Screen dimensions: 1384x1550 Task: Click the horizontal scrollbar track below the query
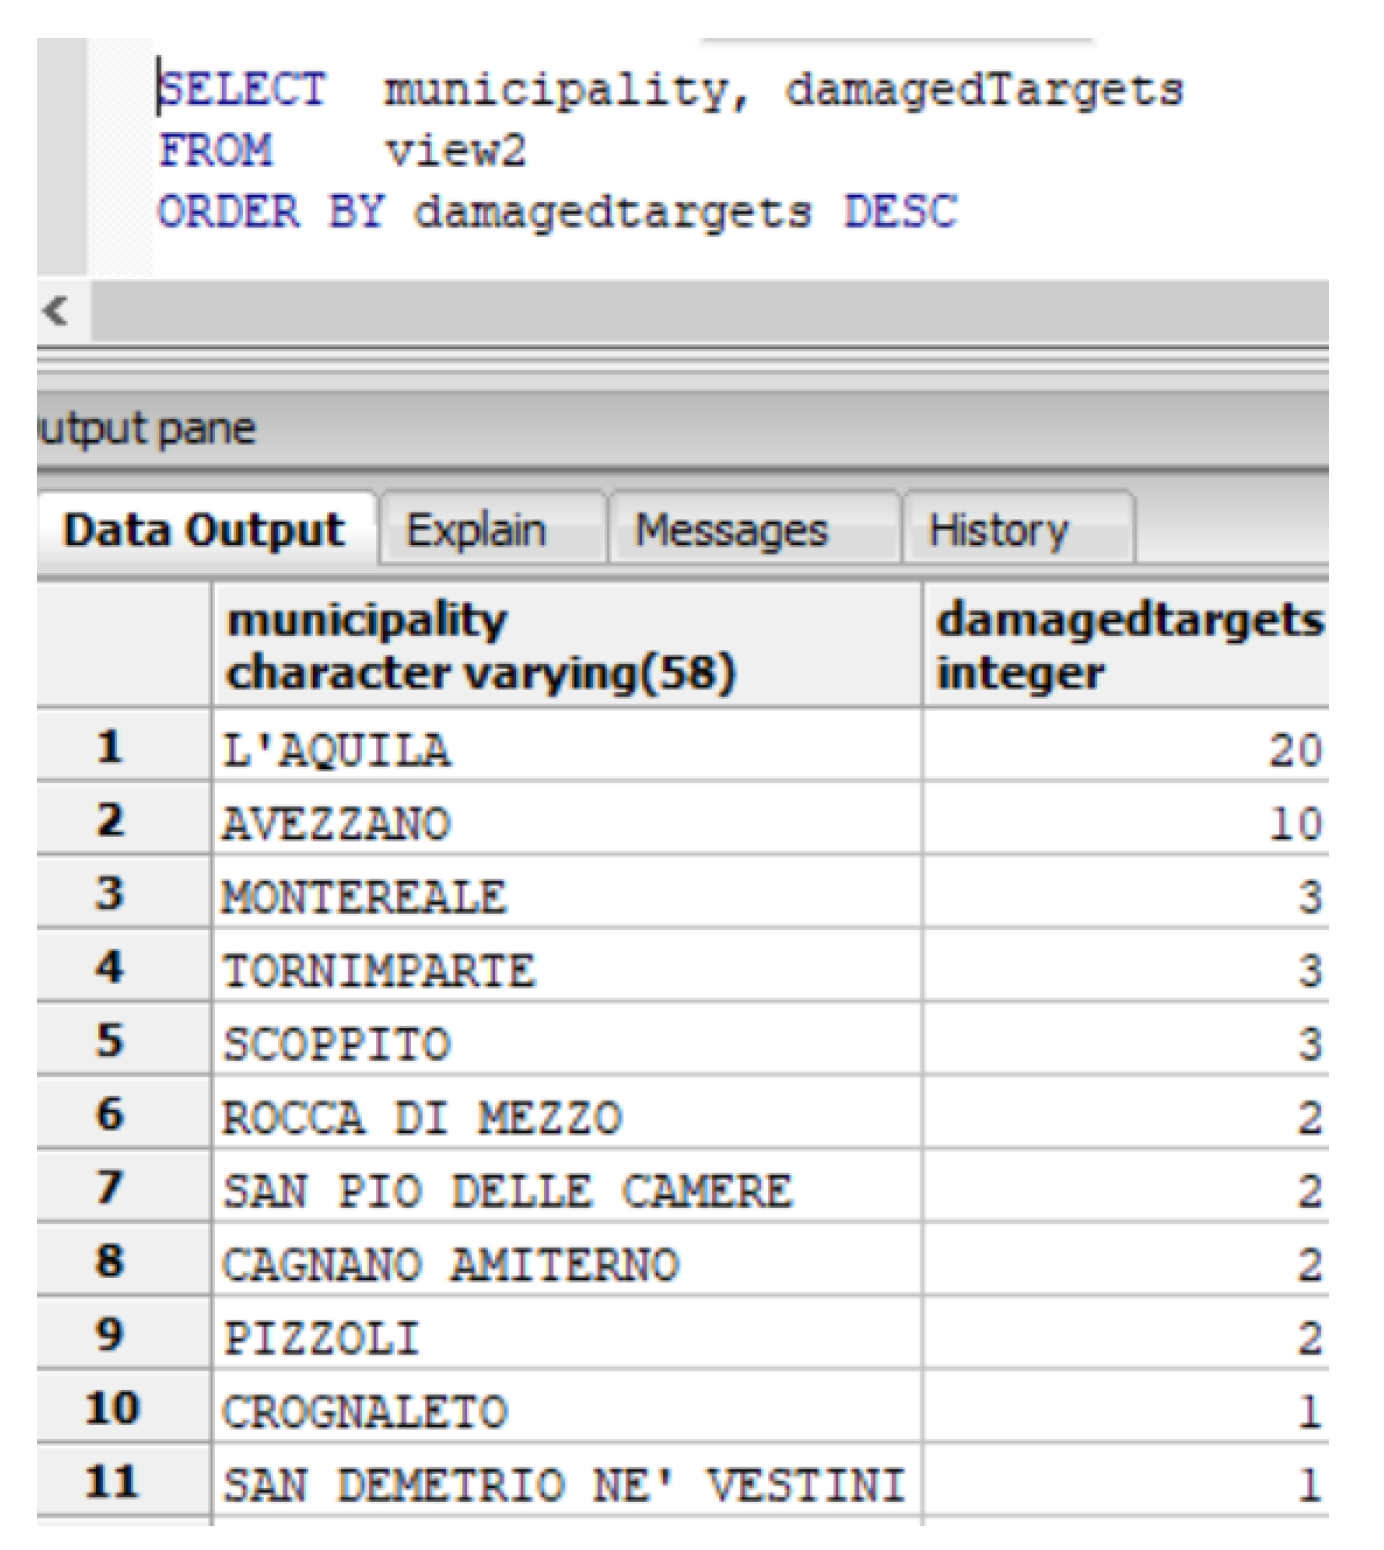coord(700,311)
